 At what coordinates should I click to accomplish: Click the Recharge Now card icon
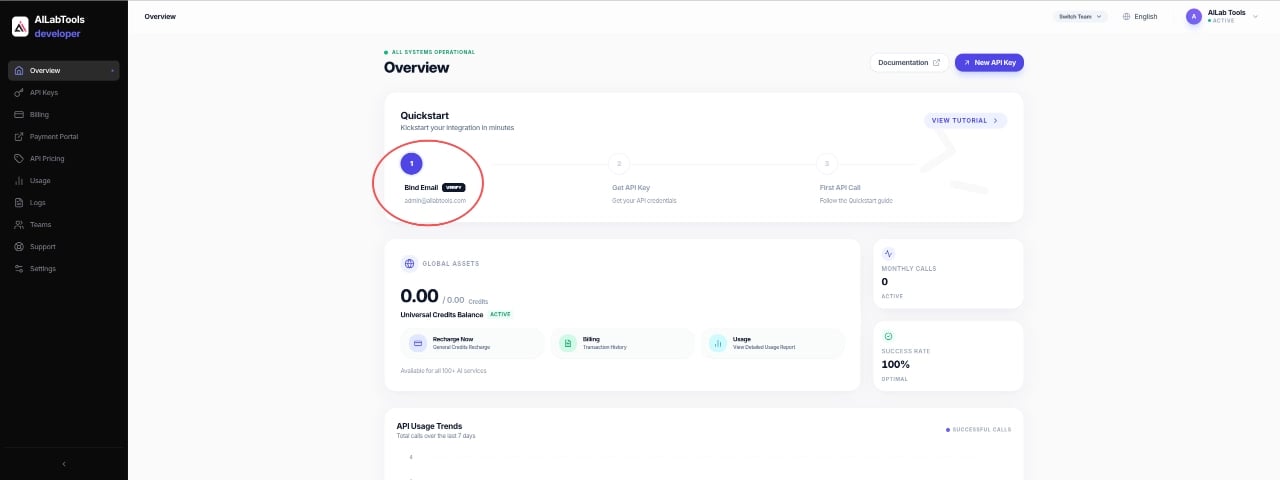[417, 343]
